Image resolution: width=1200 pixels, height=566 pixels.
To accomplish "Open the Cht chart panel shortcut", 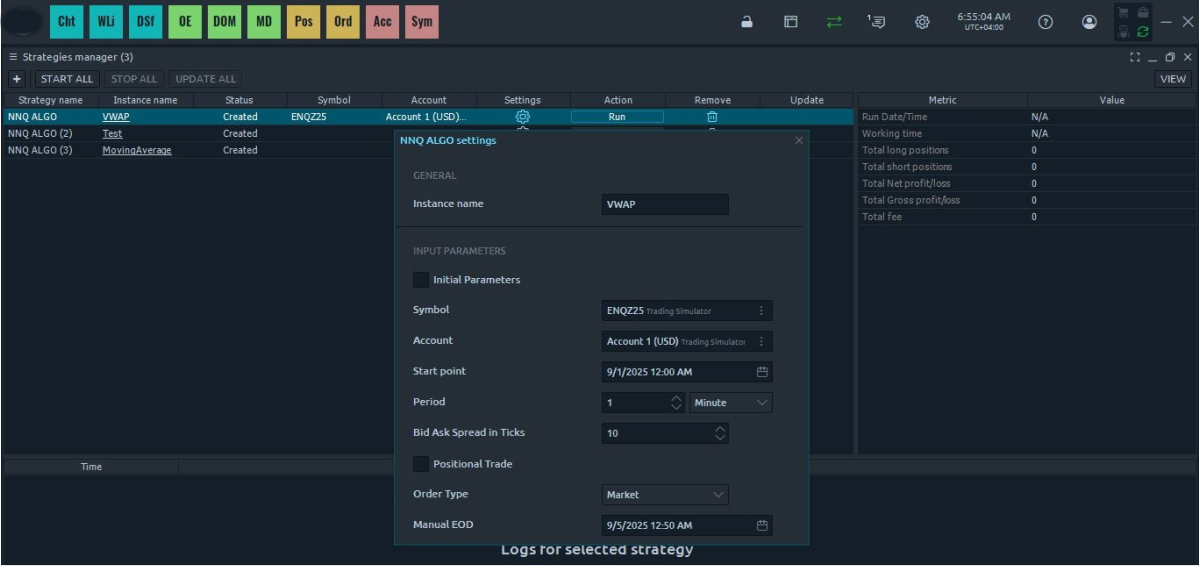I will coord(66,21).
